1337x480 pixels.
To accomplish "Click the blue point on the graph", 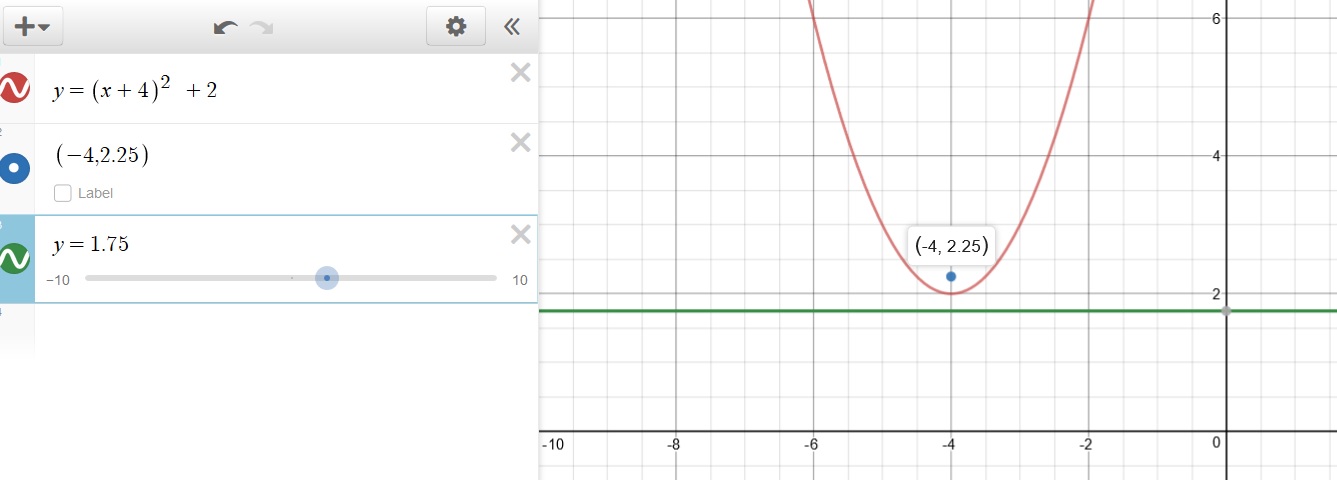I will pyautogui.click(x=950, y=276).
